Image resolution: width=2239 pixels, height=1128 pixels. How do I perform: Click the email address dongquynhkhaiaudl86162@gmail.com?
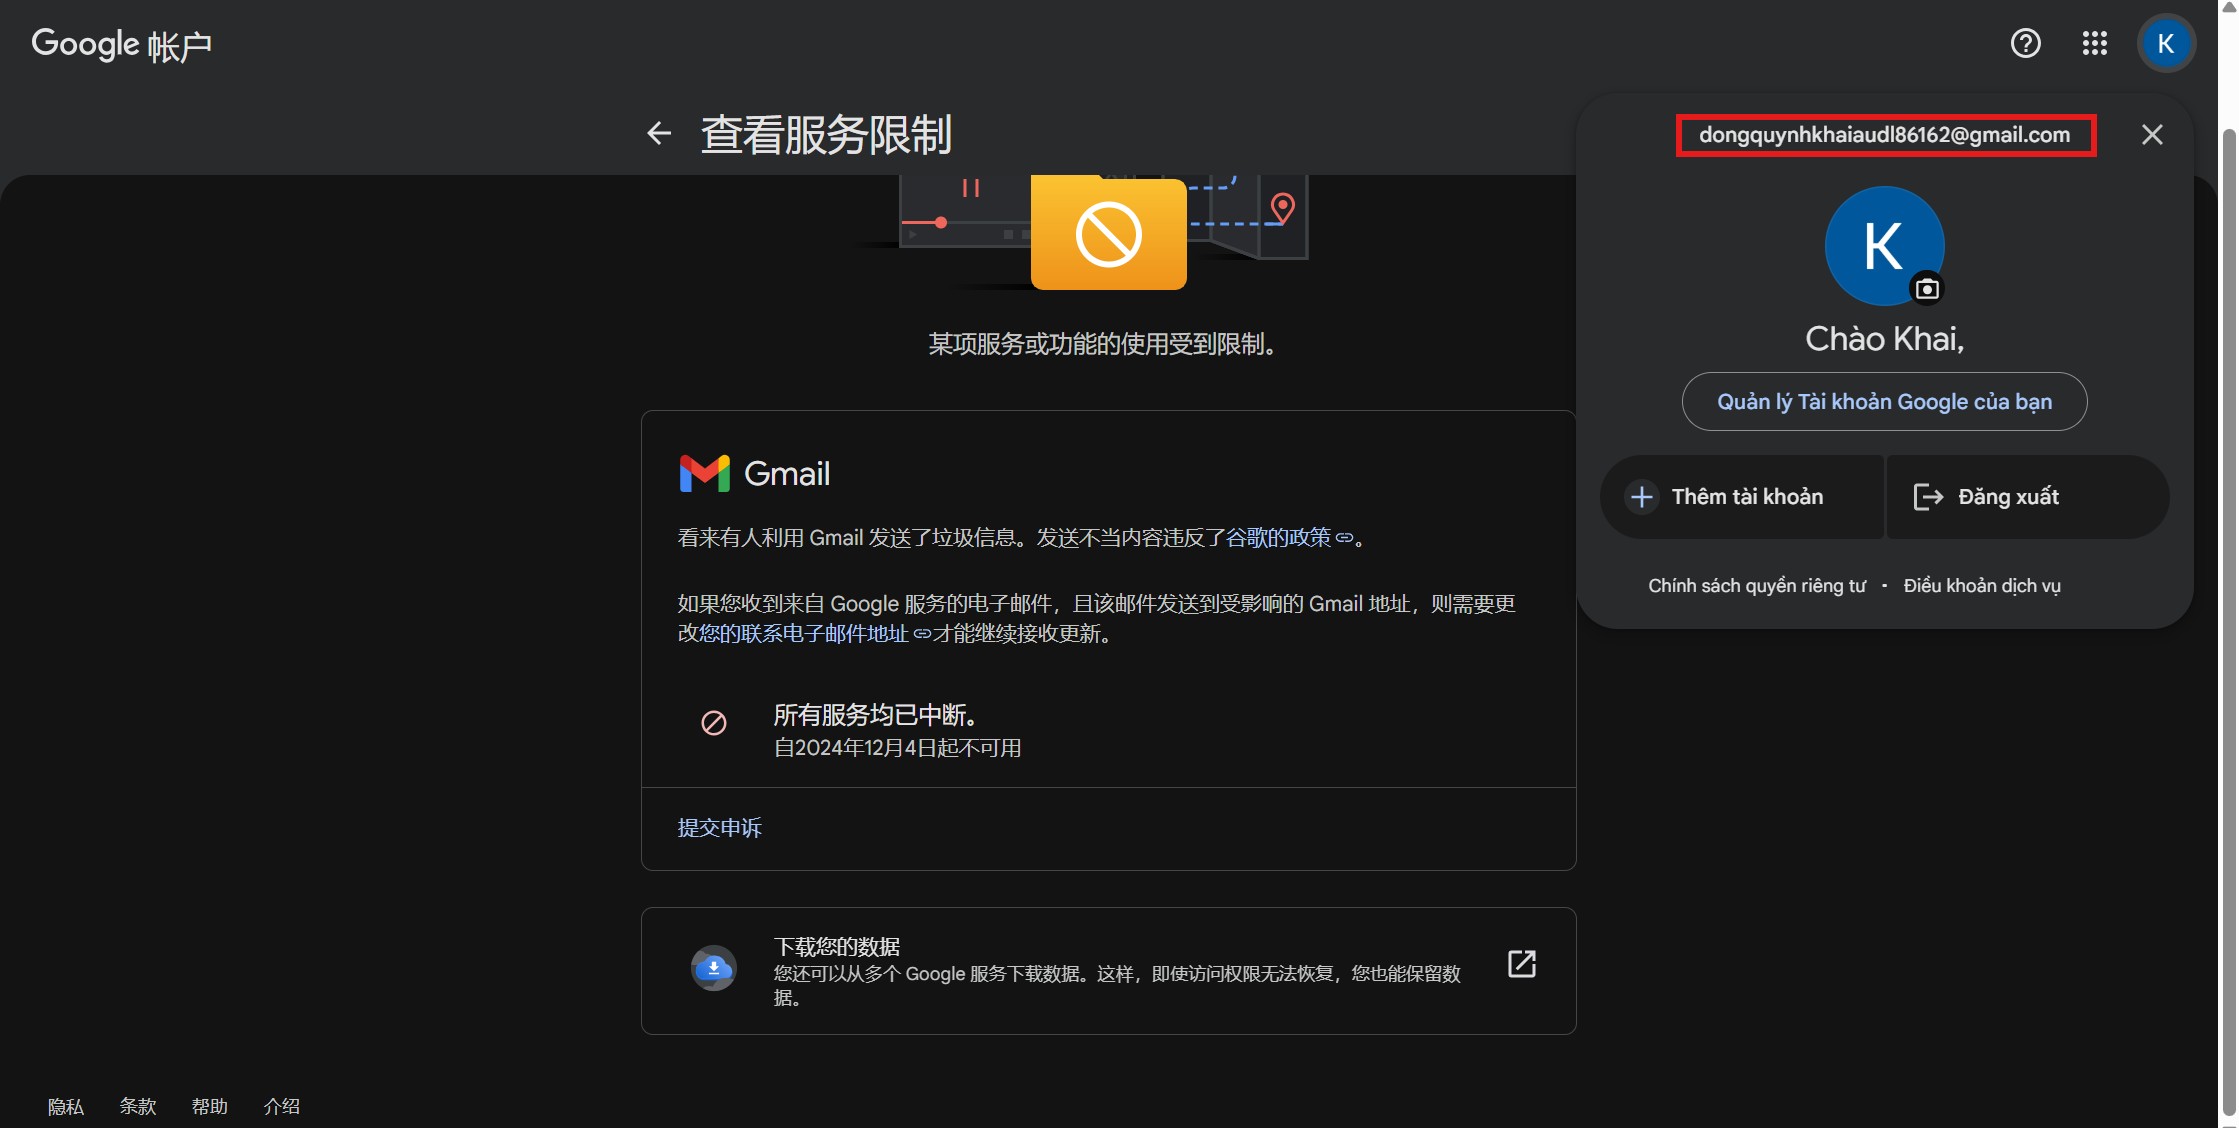point(1885,135)
